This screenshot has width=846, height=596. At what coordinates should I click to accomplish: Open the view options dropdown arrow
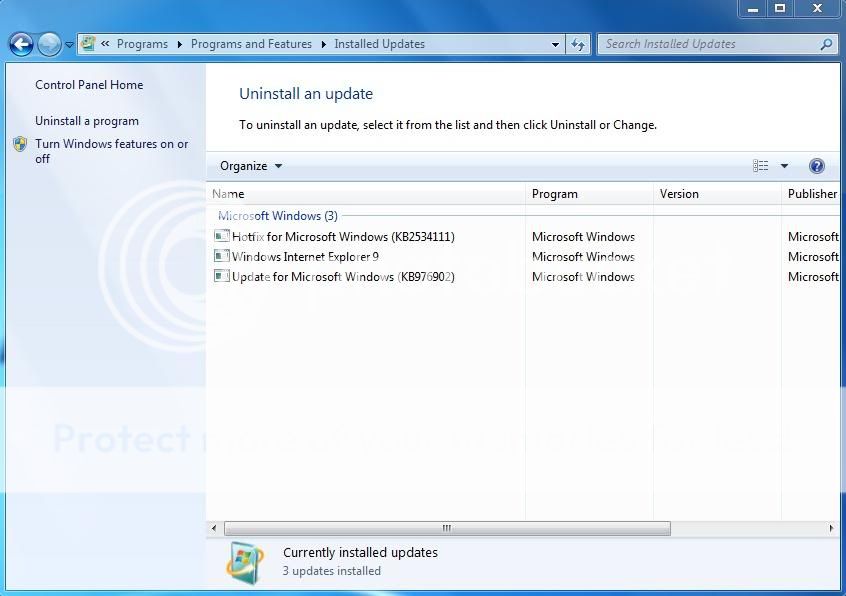click(784, 166)
